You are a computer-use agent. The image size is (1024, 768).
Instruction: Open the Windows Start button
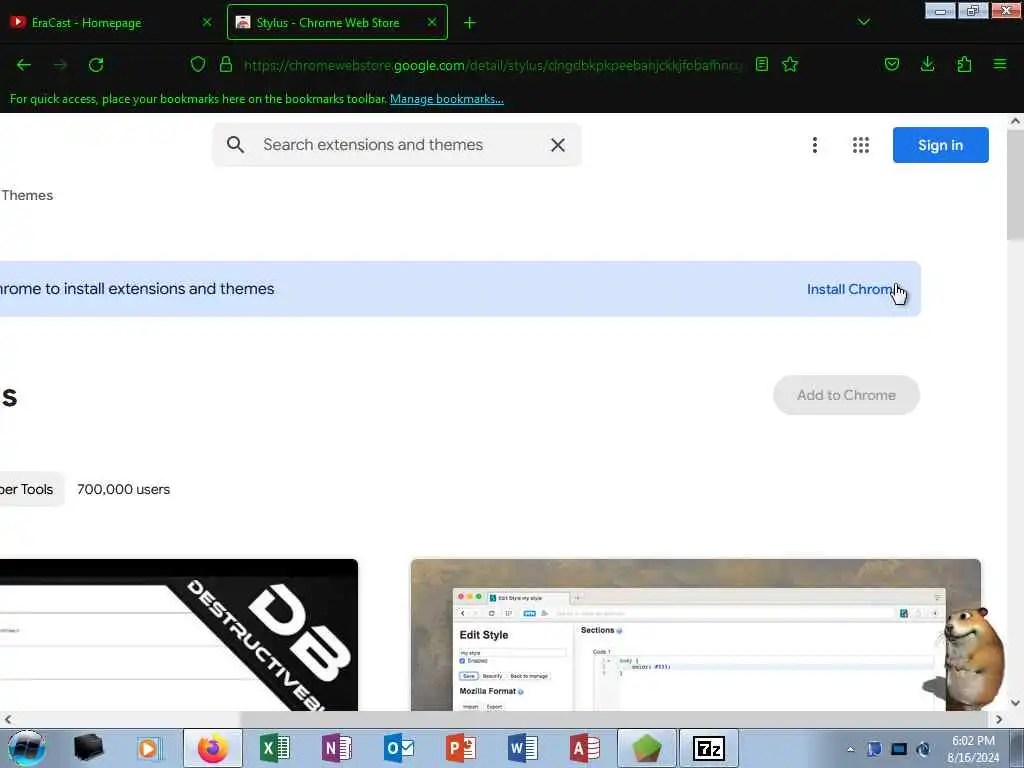point(26,748)
